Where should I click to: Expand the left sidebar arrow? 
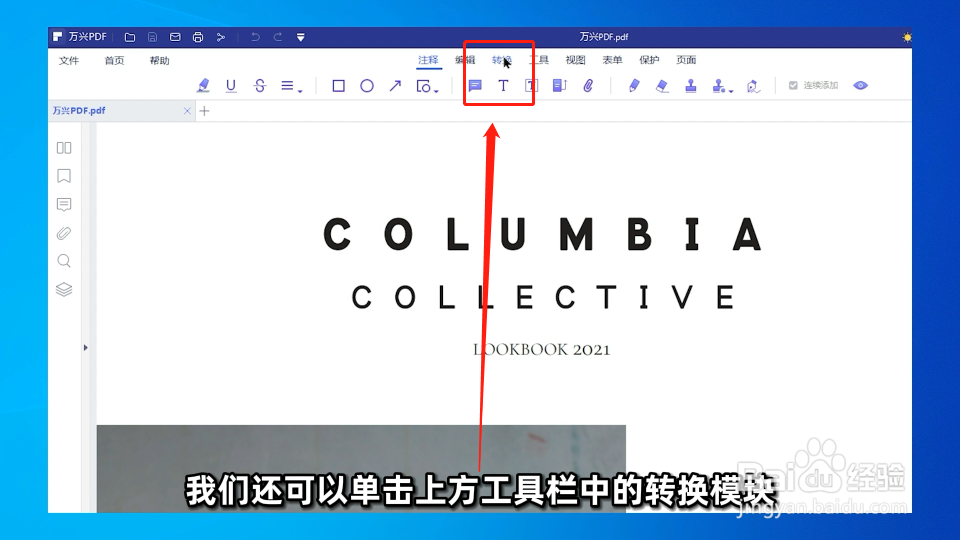coord(86,348)
